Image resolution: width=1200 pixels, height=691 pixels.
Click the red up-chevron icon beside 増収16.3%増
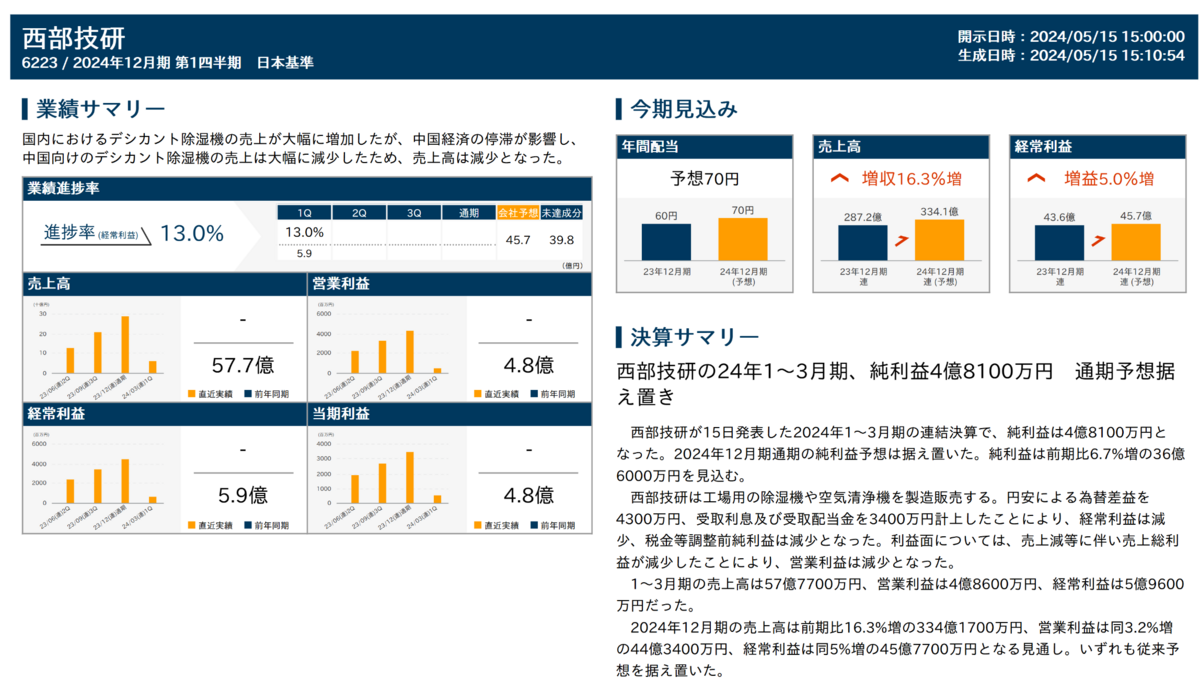pyautogui.click(x=839, y=179)
